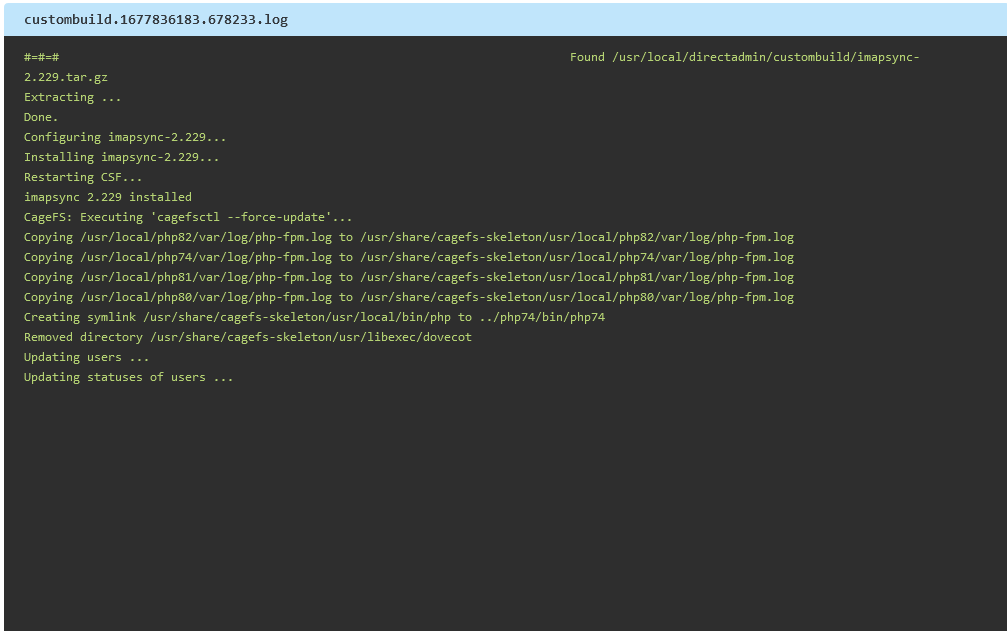Viewport: 1007px width, 631px height.
Task: Click the custombuild.1677836183.678233.log title
Action: [x=156, y=20]
